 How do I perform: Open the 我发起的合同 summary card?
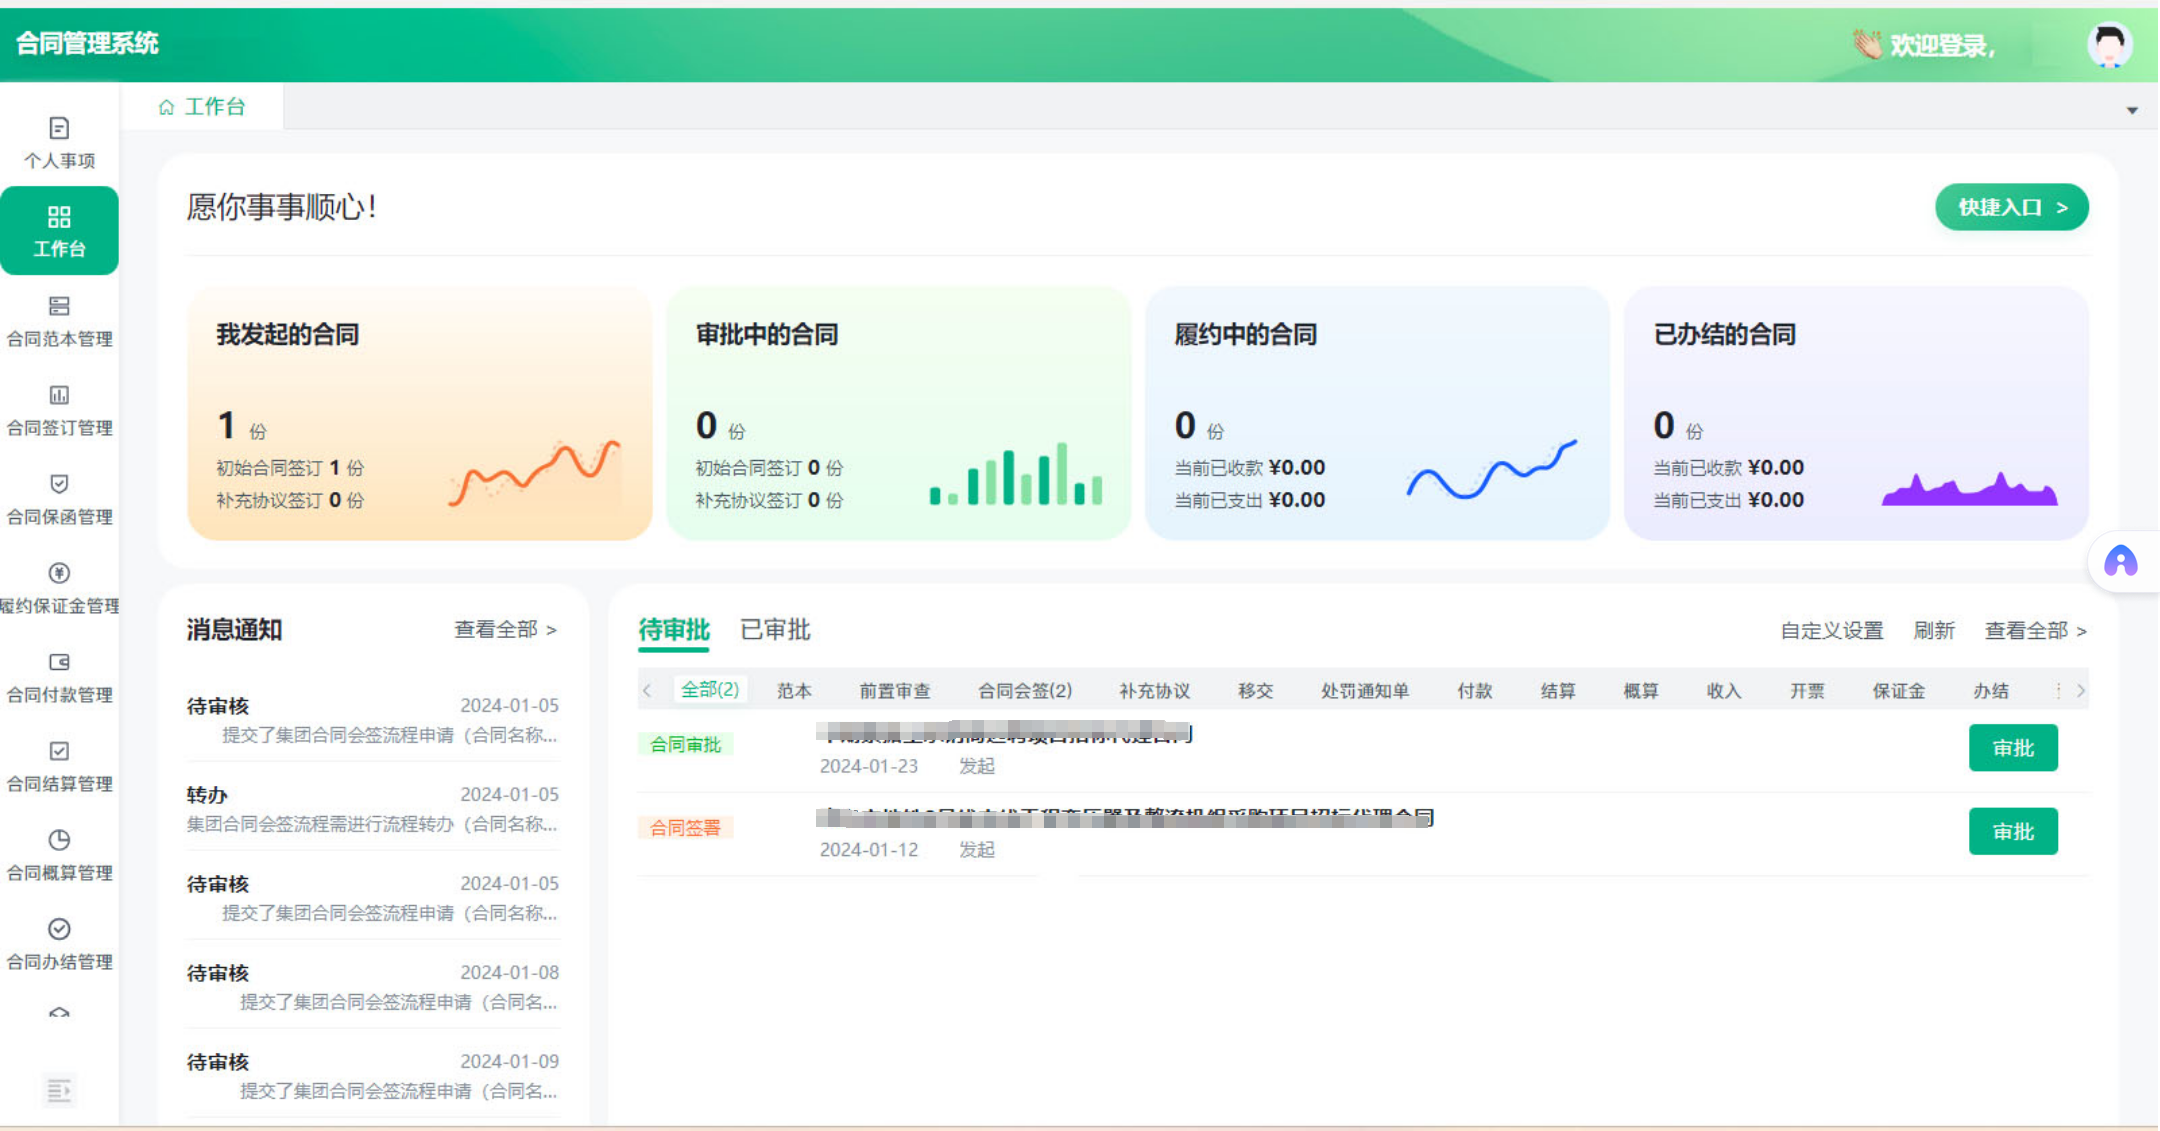[x=419, y=413]
